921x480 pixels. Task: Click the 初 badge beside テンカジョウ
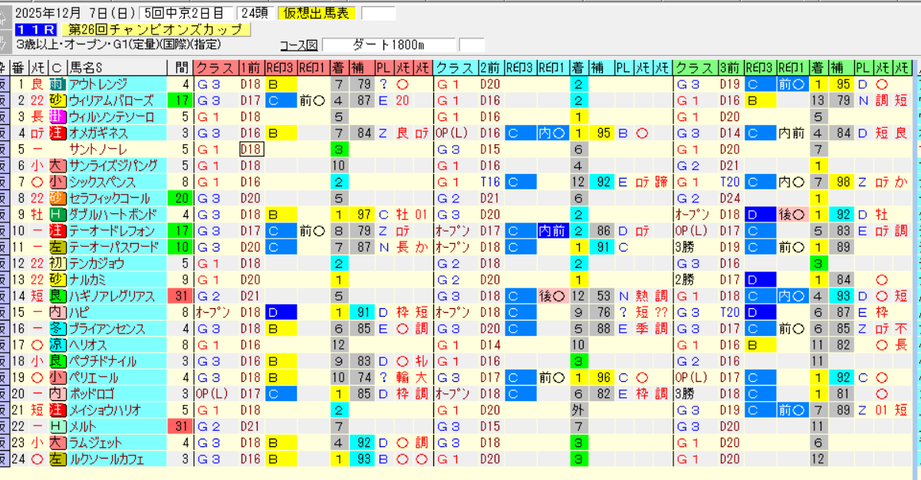(57, 264)
